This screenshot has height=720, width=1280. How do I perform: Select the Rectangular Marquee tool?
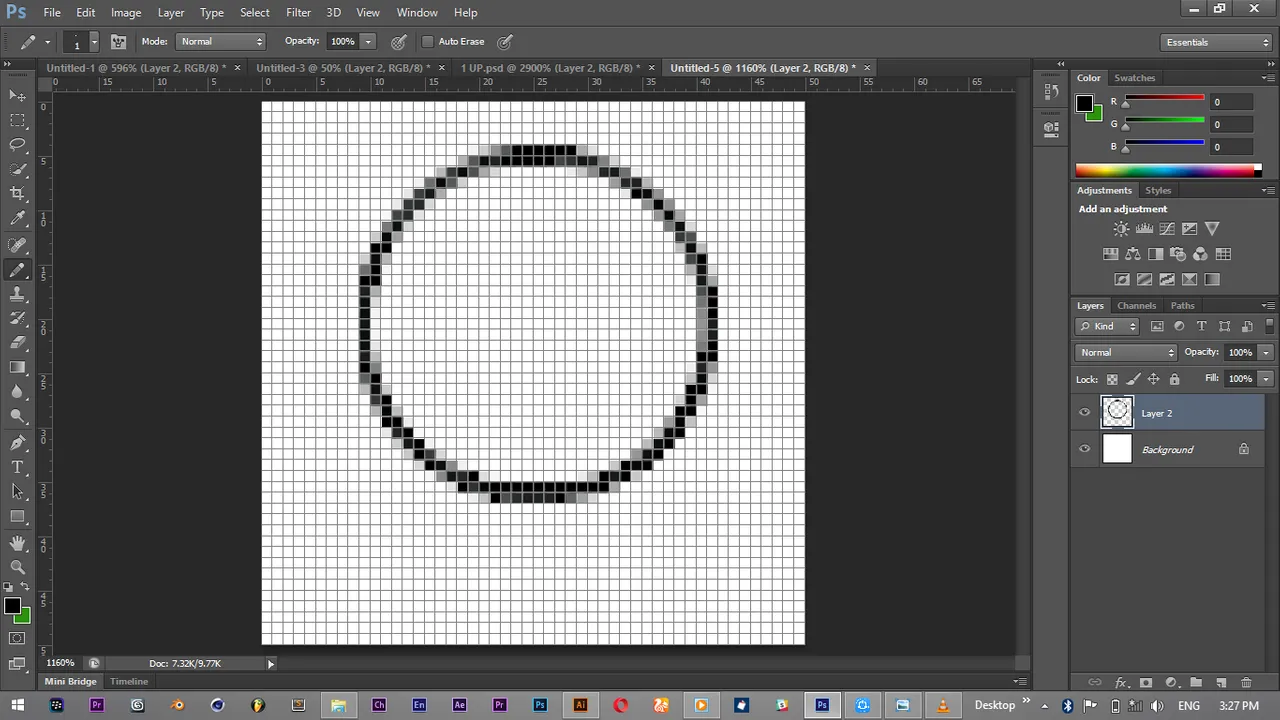(x=18, y=121)
